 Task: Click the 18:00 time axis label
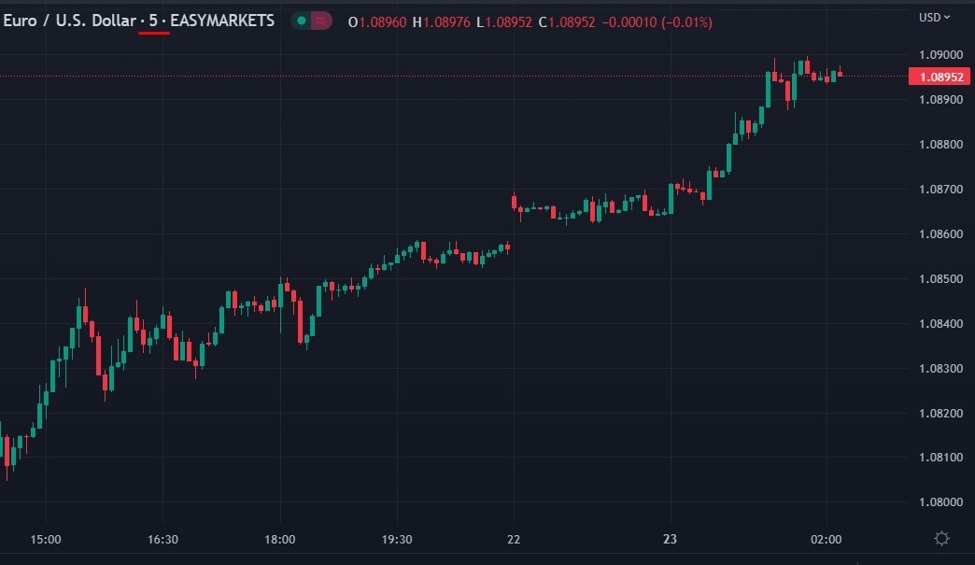280,540
